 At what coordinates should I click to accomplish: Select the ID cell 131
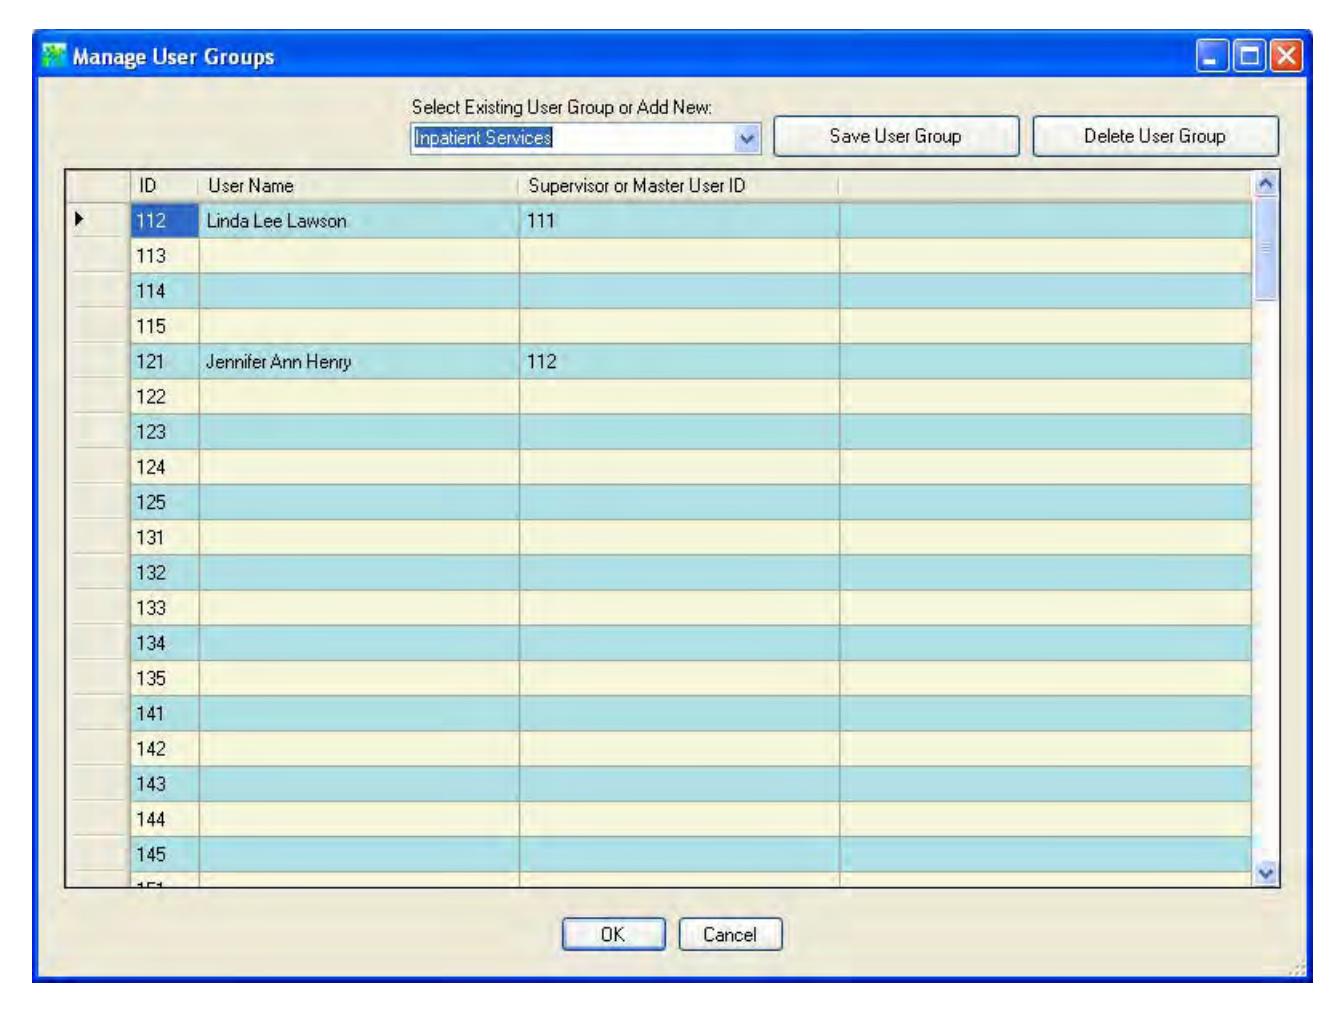(x=165, y=538)
